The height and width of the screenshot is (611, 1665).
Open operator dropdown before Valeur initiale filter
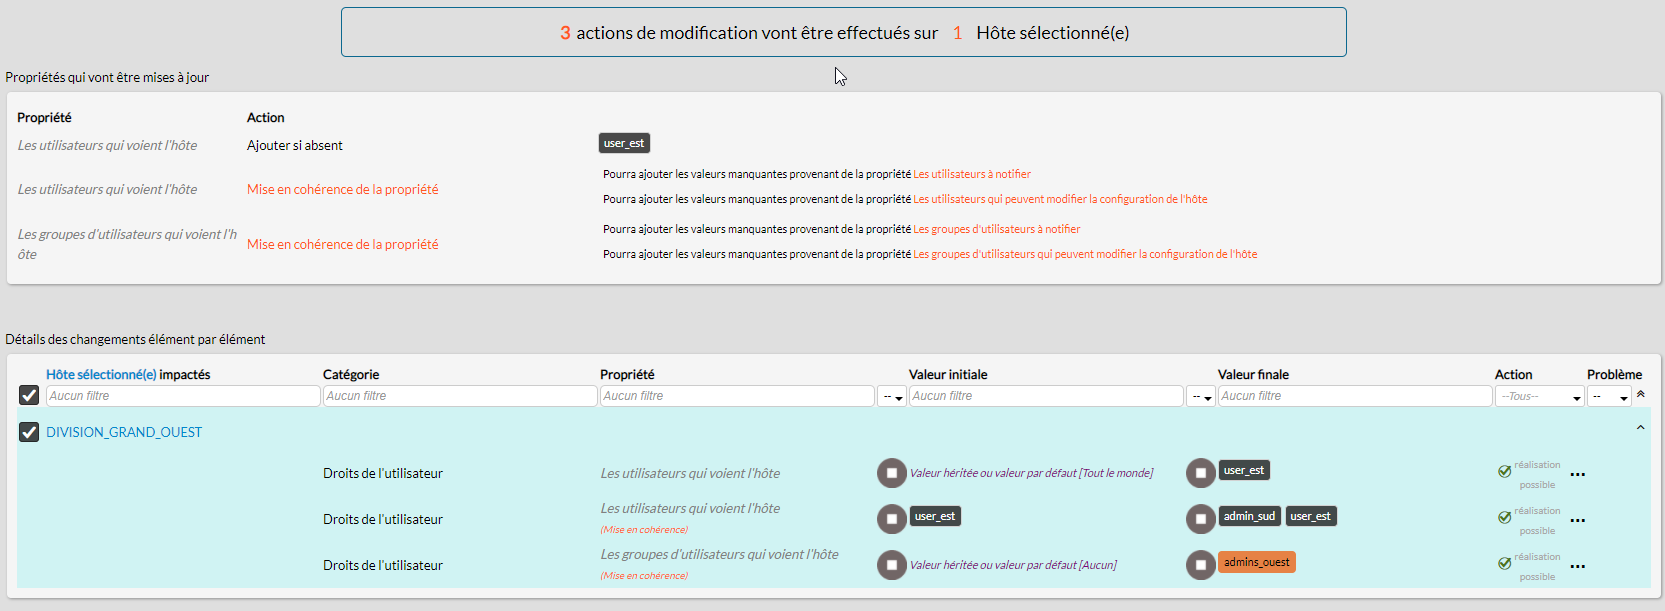click(892, 397)
